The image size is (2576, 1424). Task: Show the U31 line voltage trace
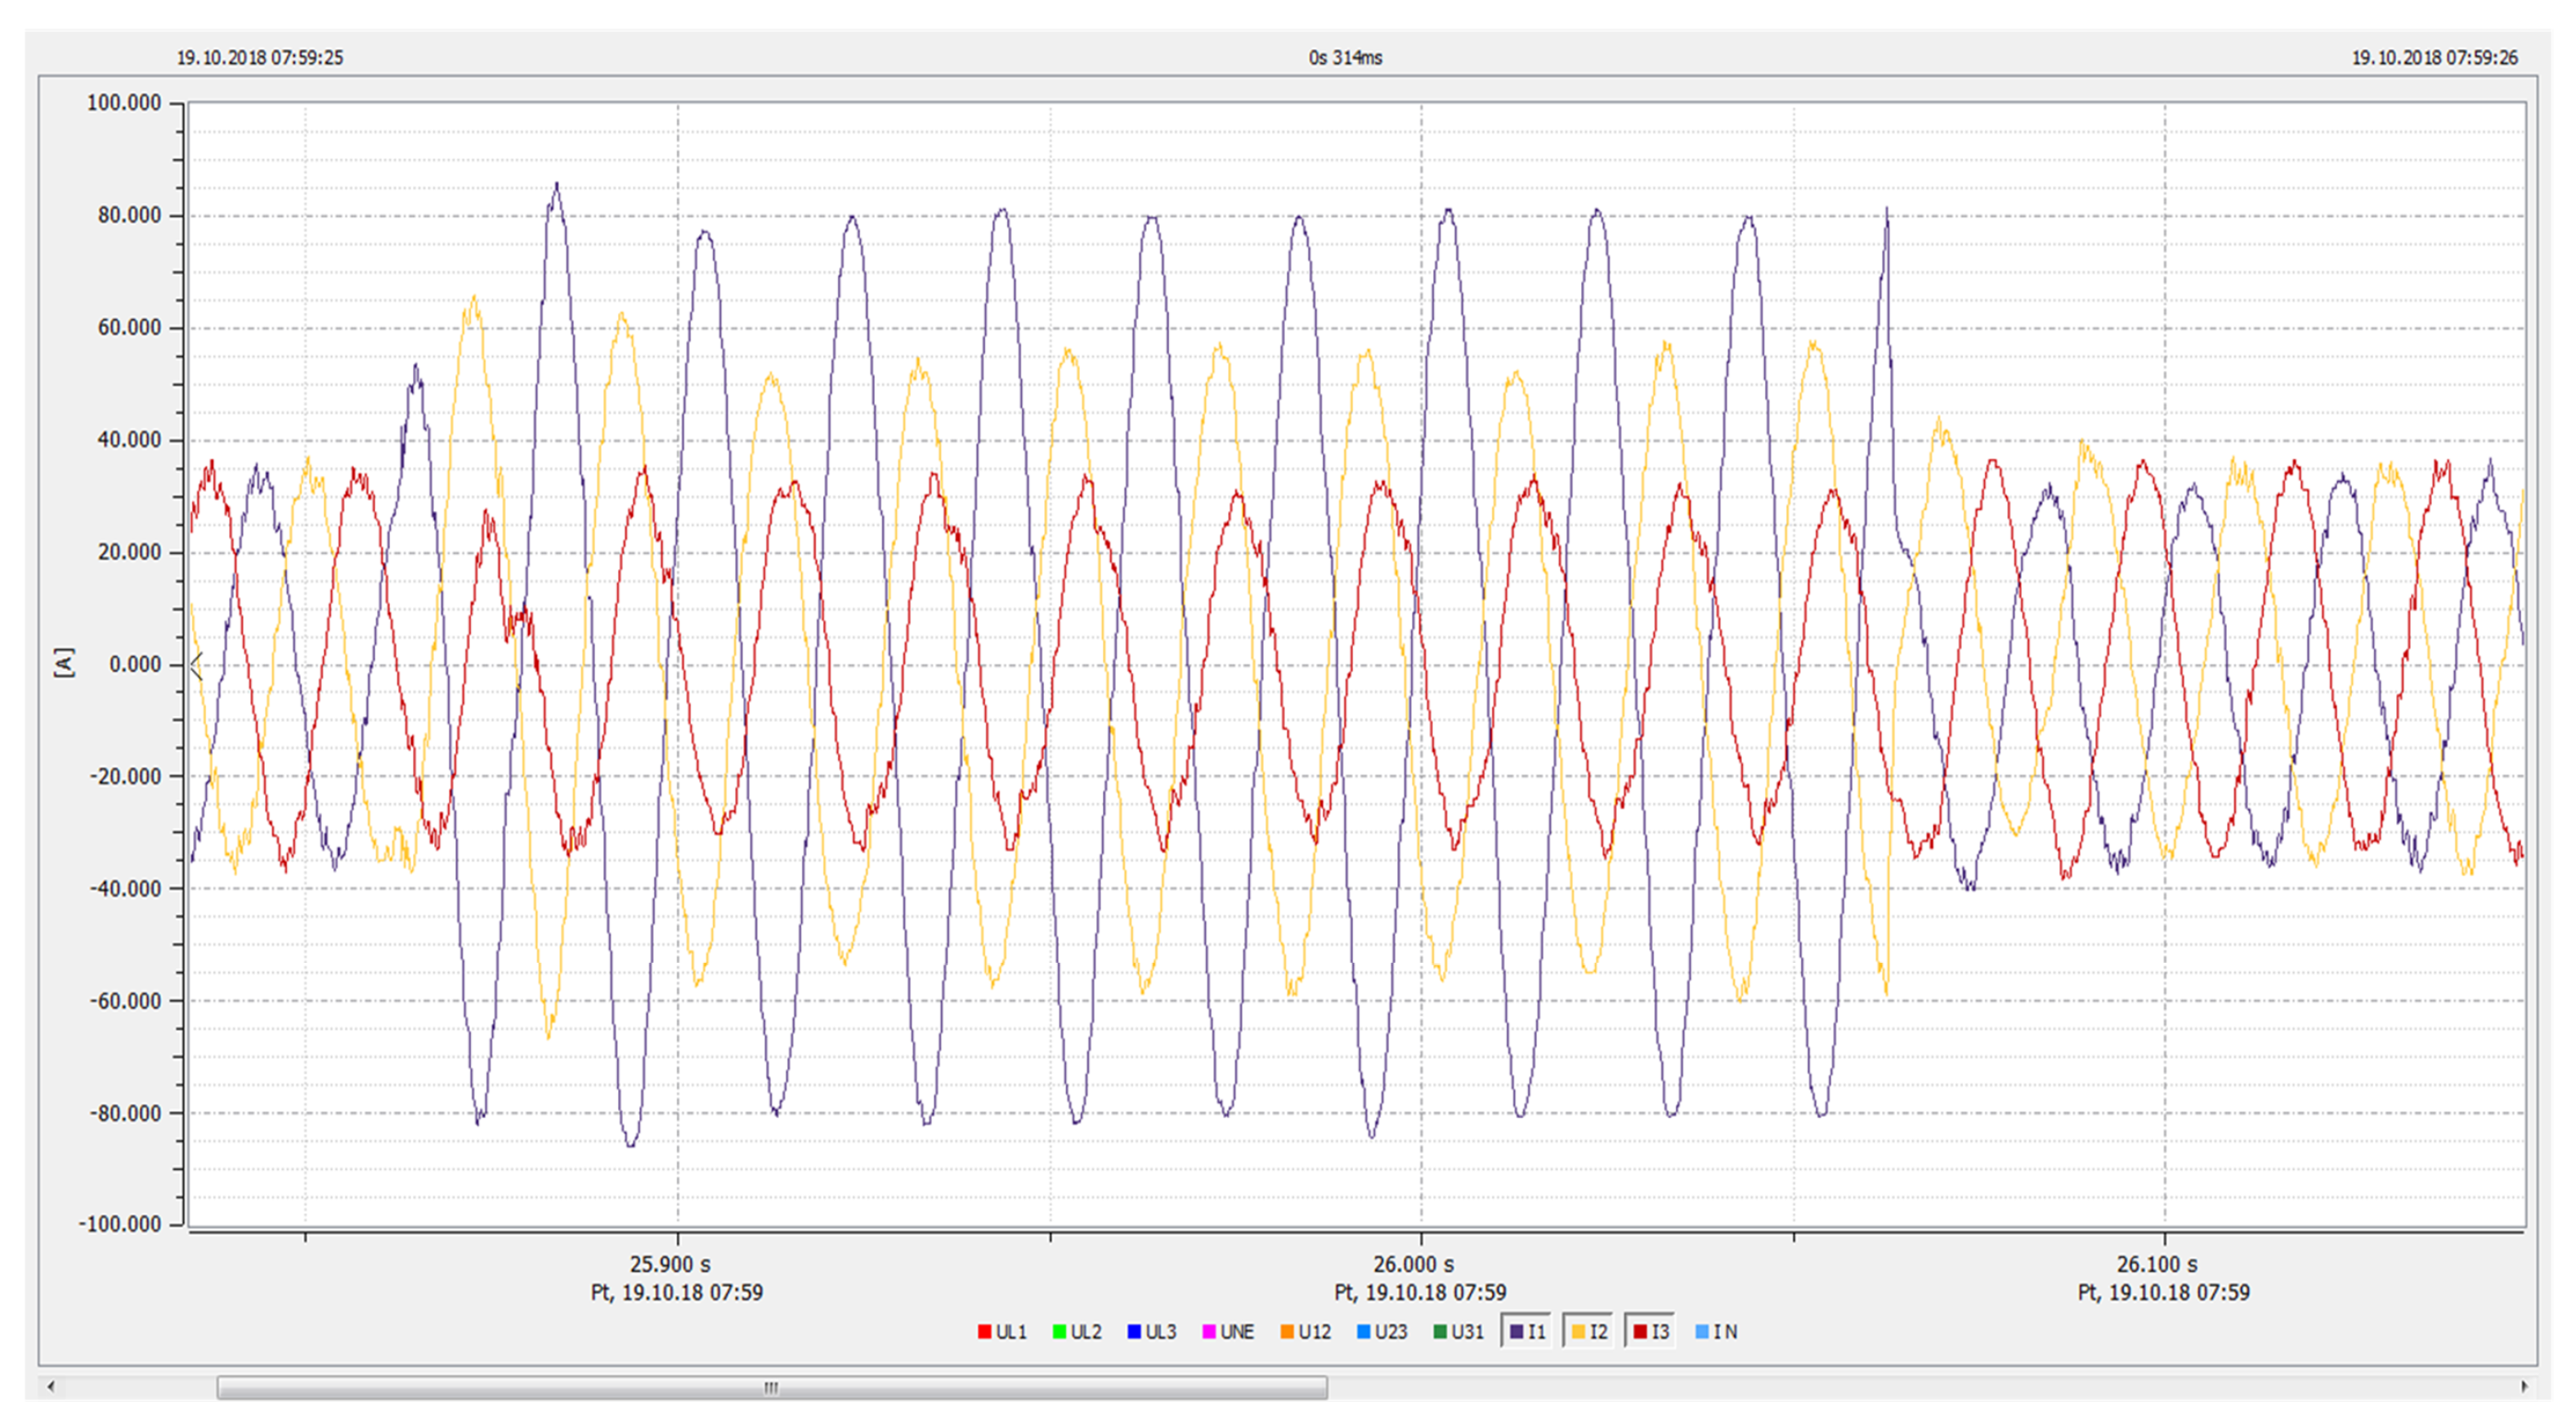[x=1459, y=1332]
